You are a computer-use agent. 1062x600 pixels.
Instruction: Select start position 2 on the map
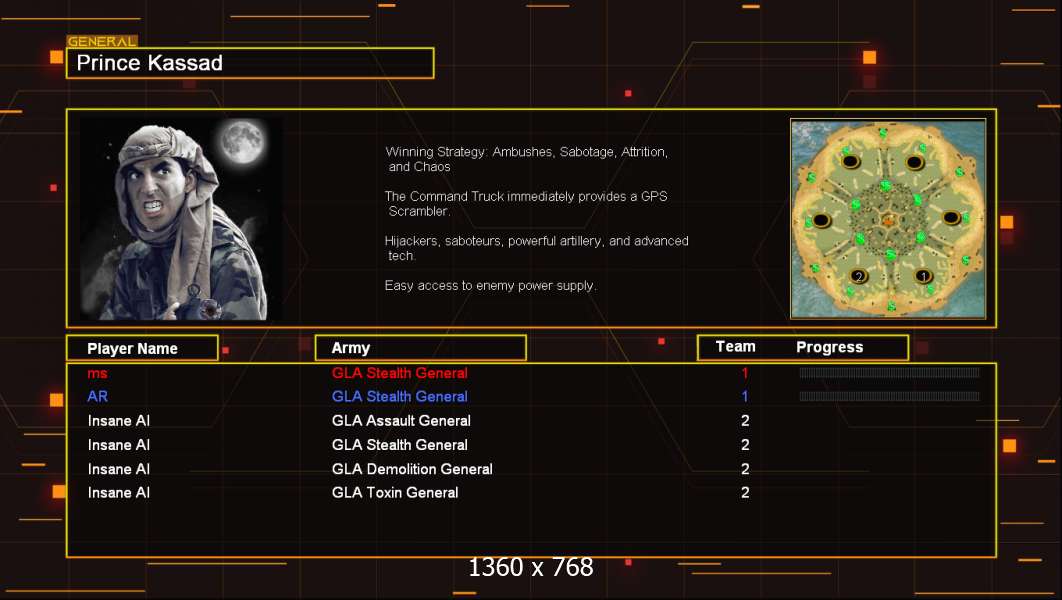click(x=859, y=276)
